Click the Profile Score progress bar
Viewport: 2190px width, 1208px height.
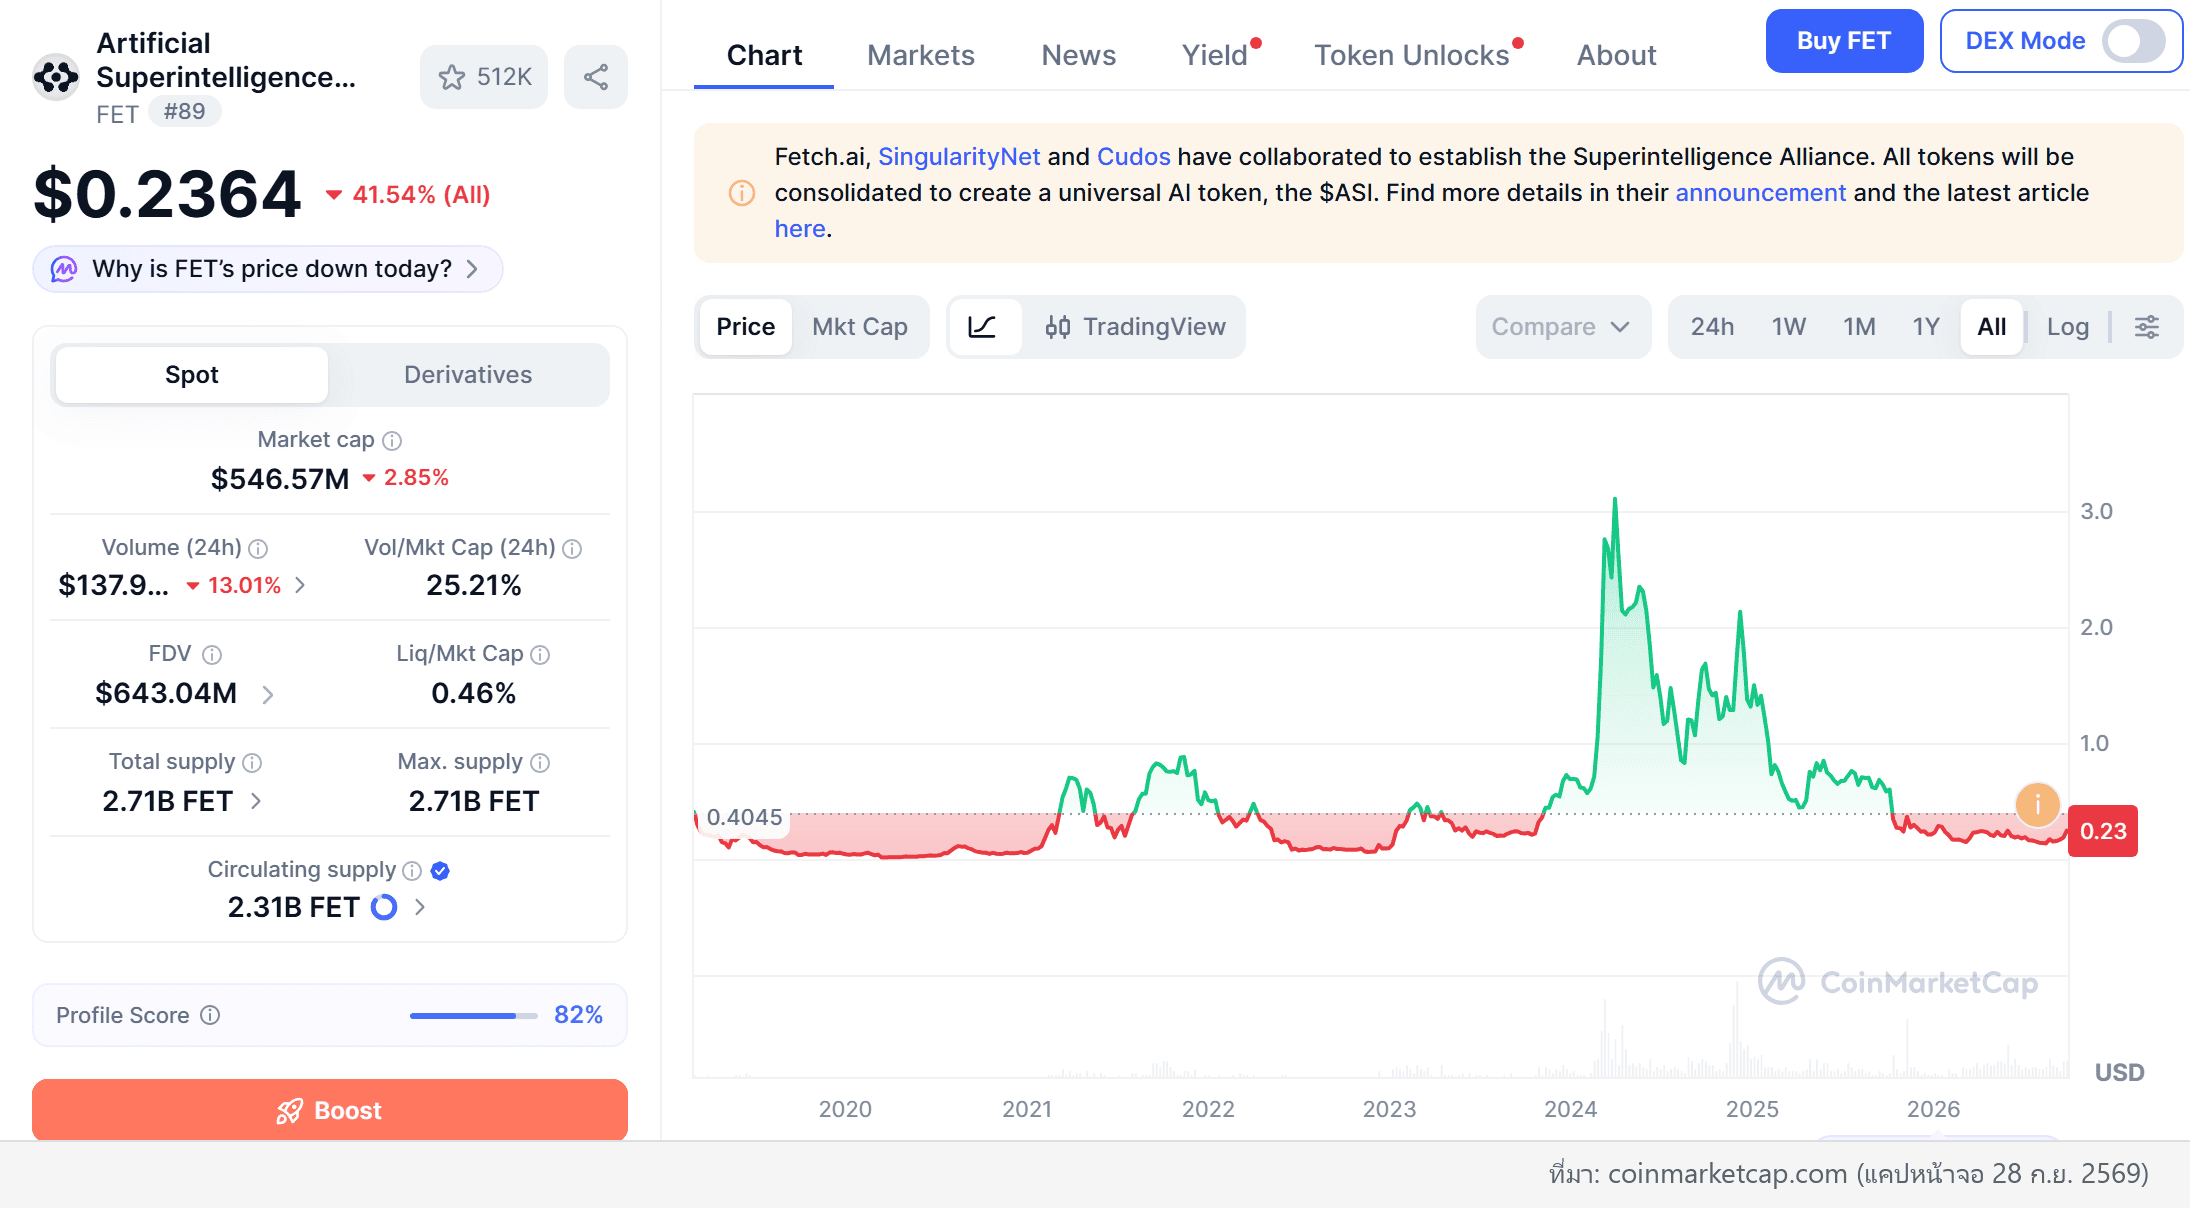[473, 1016]
